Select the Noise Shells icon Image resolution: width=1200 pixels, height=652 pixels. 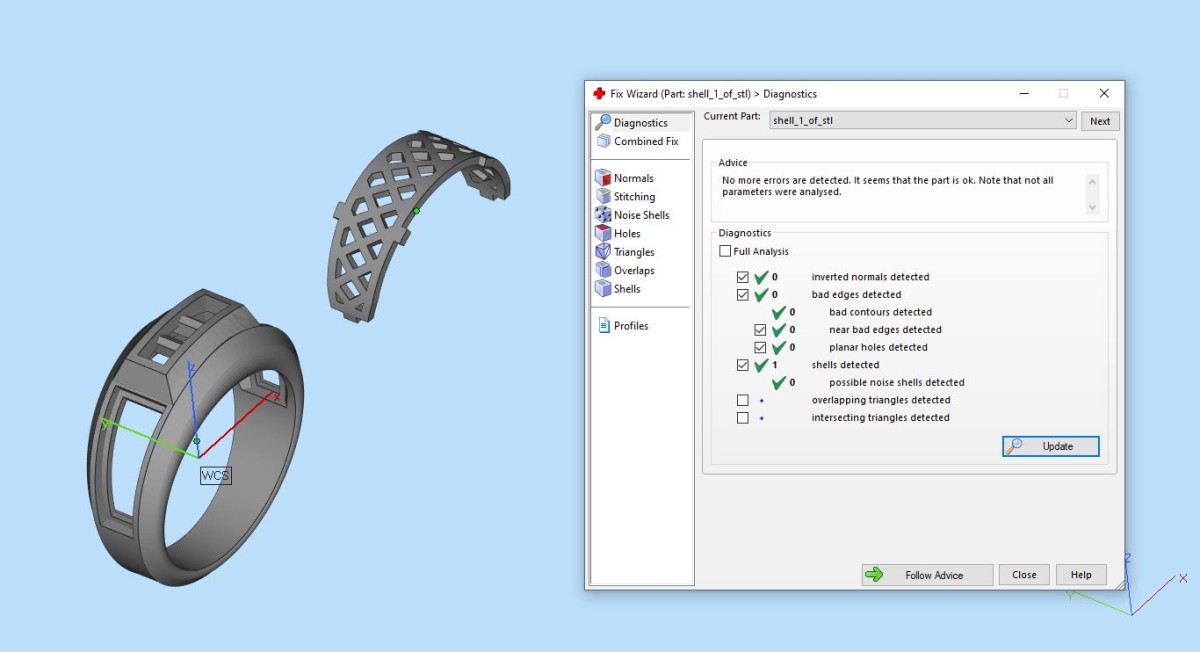tap(603, 215)
